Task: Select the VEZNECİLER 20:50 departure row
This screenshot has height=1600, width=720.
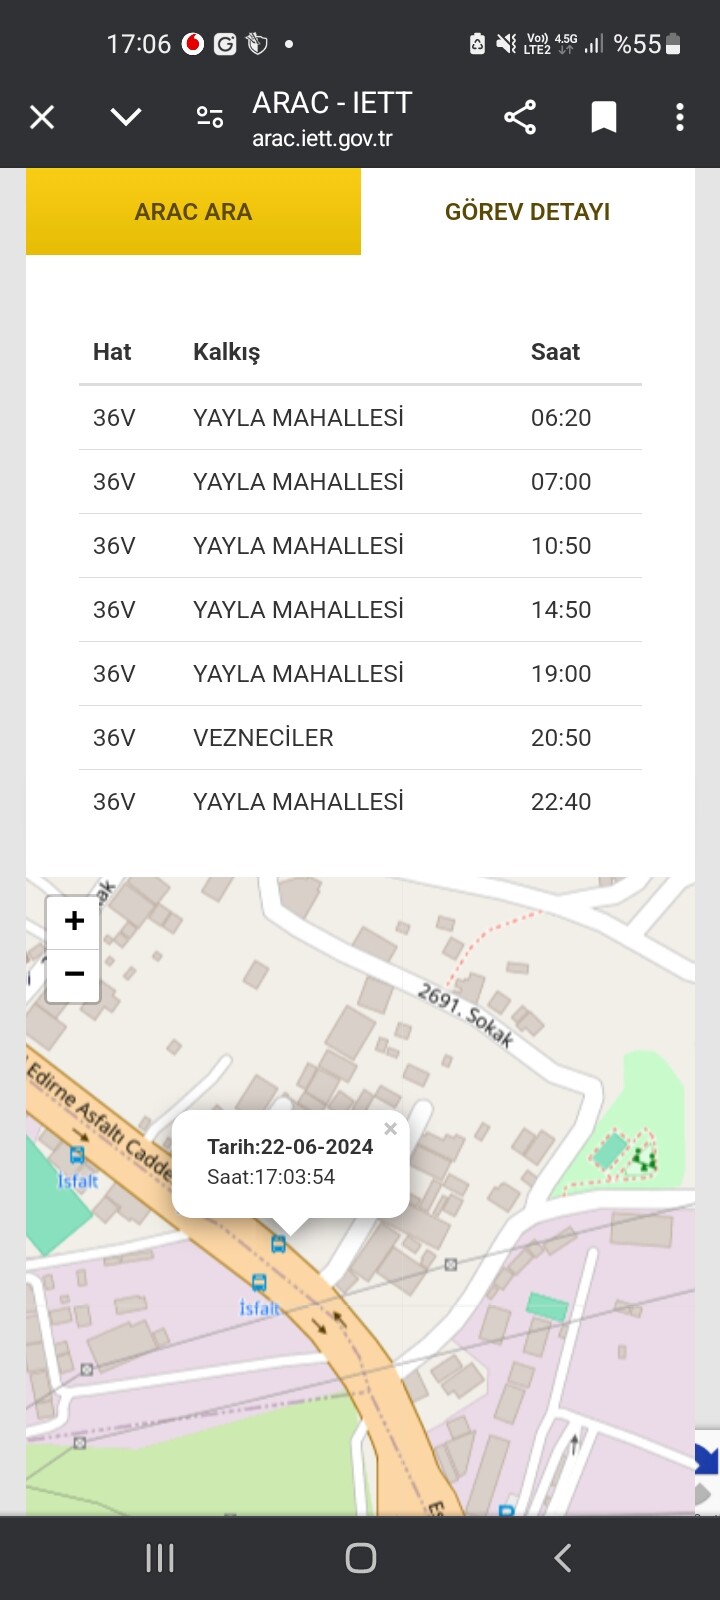Action: point(360,738)
